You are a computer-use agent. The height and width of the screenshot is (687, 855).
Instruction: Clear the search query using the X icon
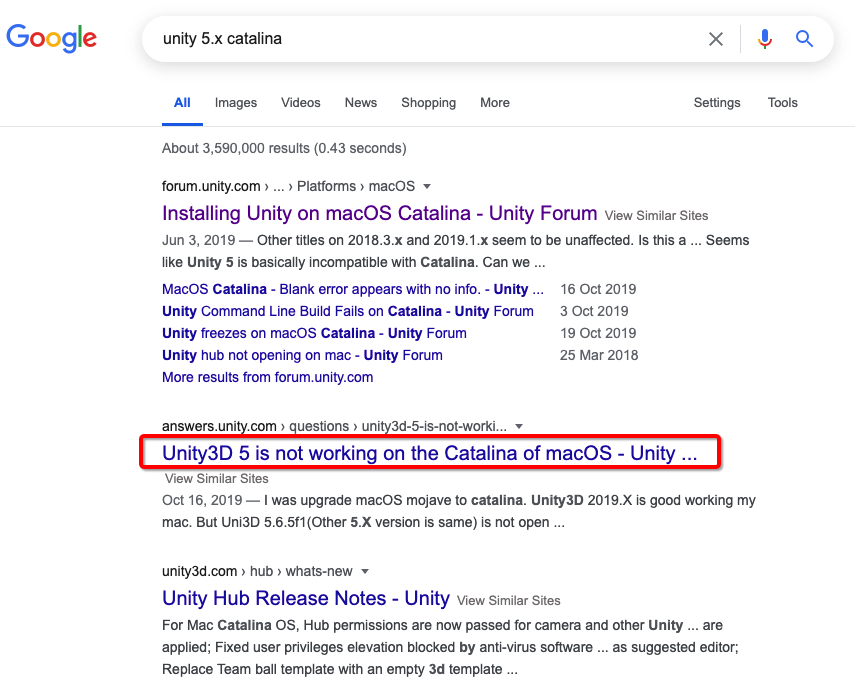coord(716,38)
